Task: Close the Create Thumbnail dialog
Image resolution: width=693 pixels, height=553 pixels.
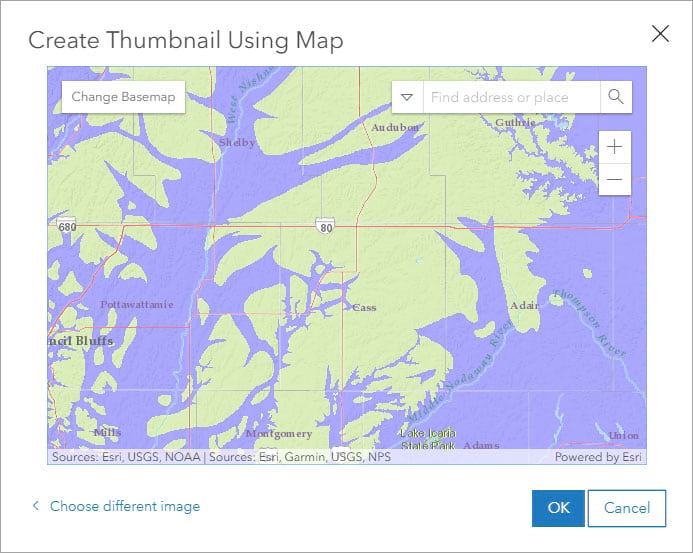Action: (660, 34)
